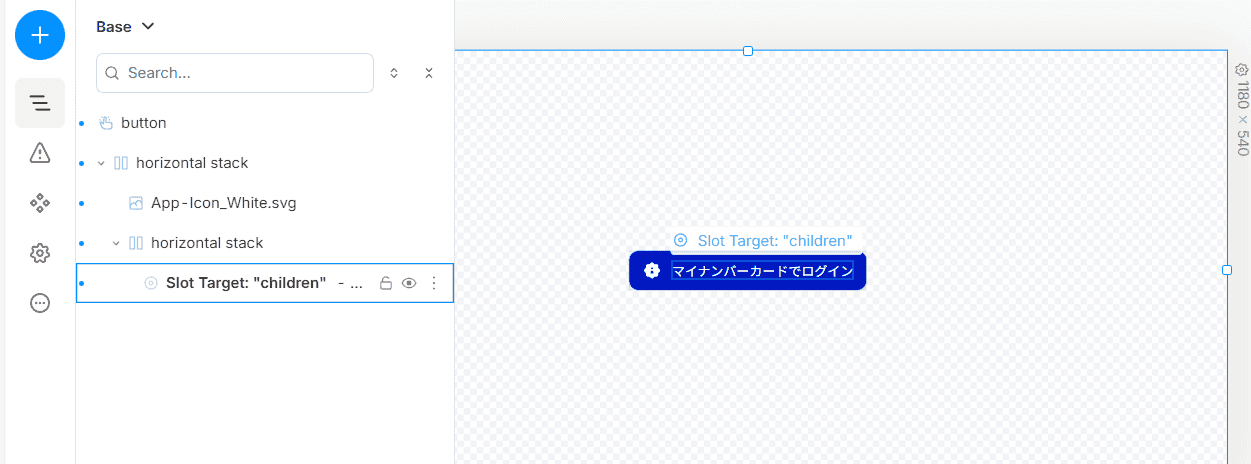Open the warnings triangle panel
The width and height of the screenshot is (1251, 464).
pos(40,153)
